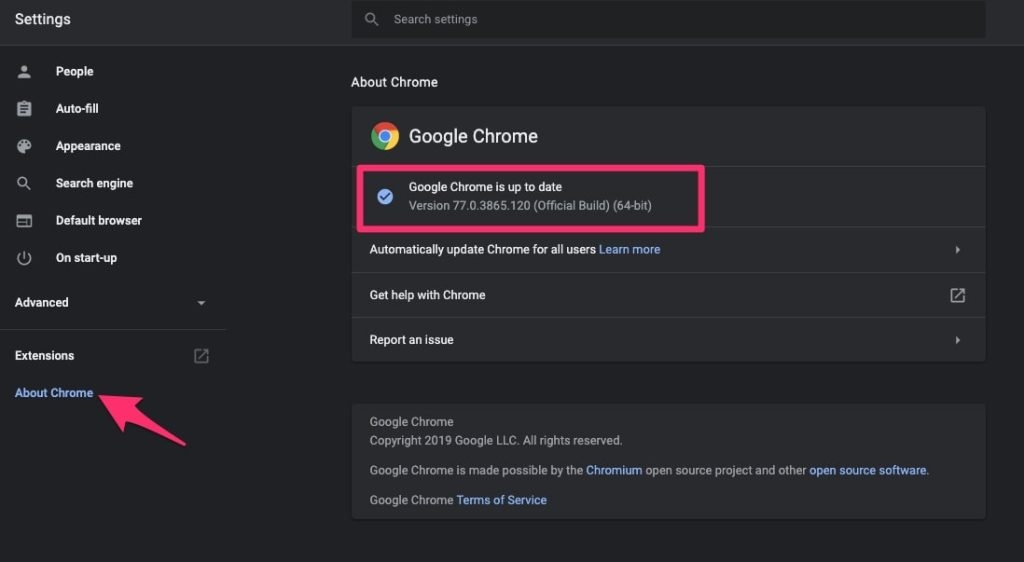Open the open source software link
1024x562 pixels.
(x=868, y=471)
